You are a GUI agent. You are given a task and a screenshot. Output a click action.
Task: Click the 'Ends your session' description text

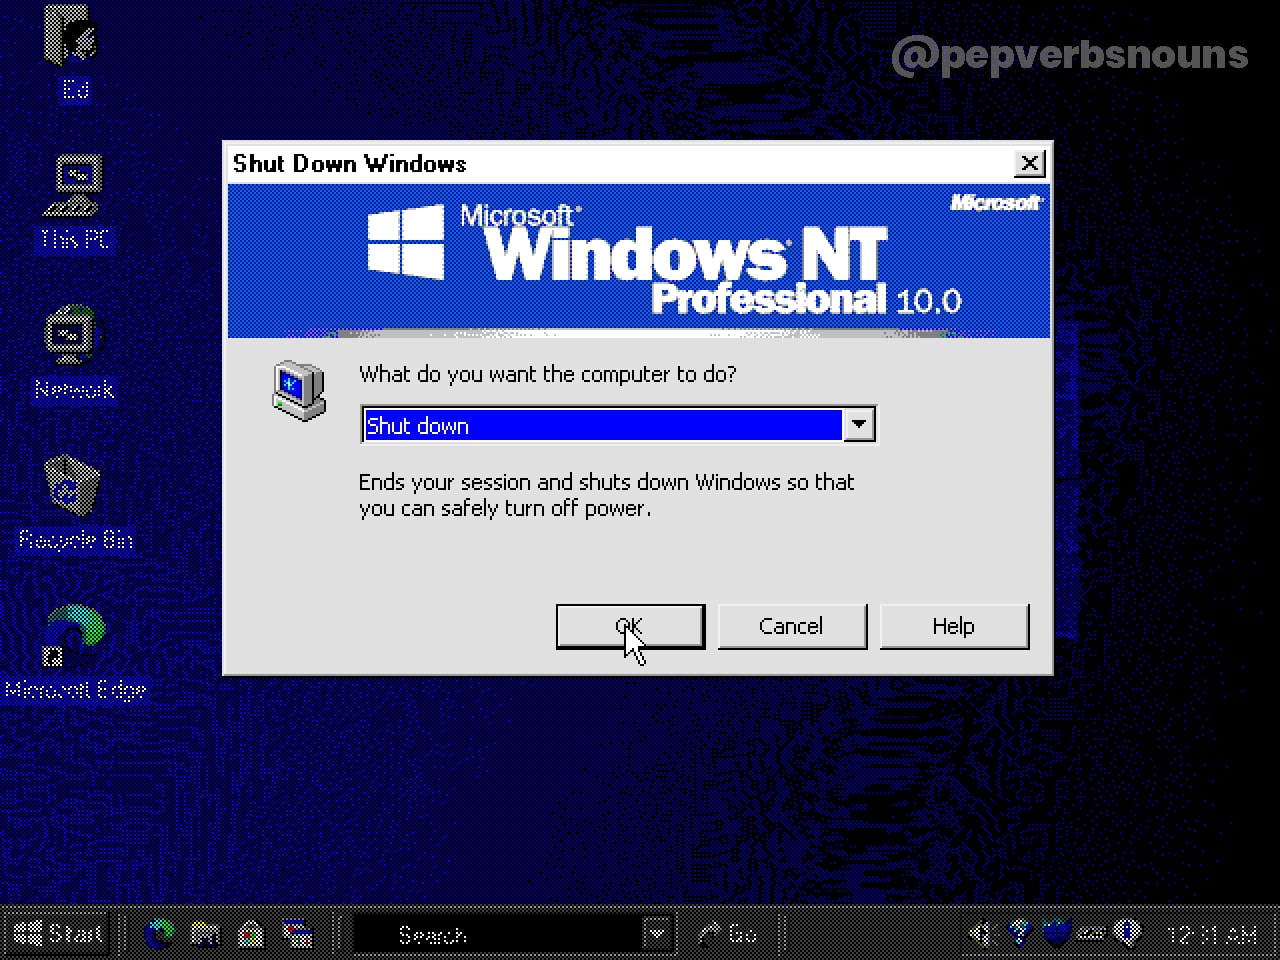(x=606, y=495)
